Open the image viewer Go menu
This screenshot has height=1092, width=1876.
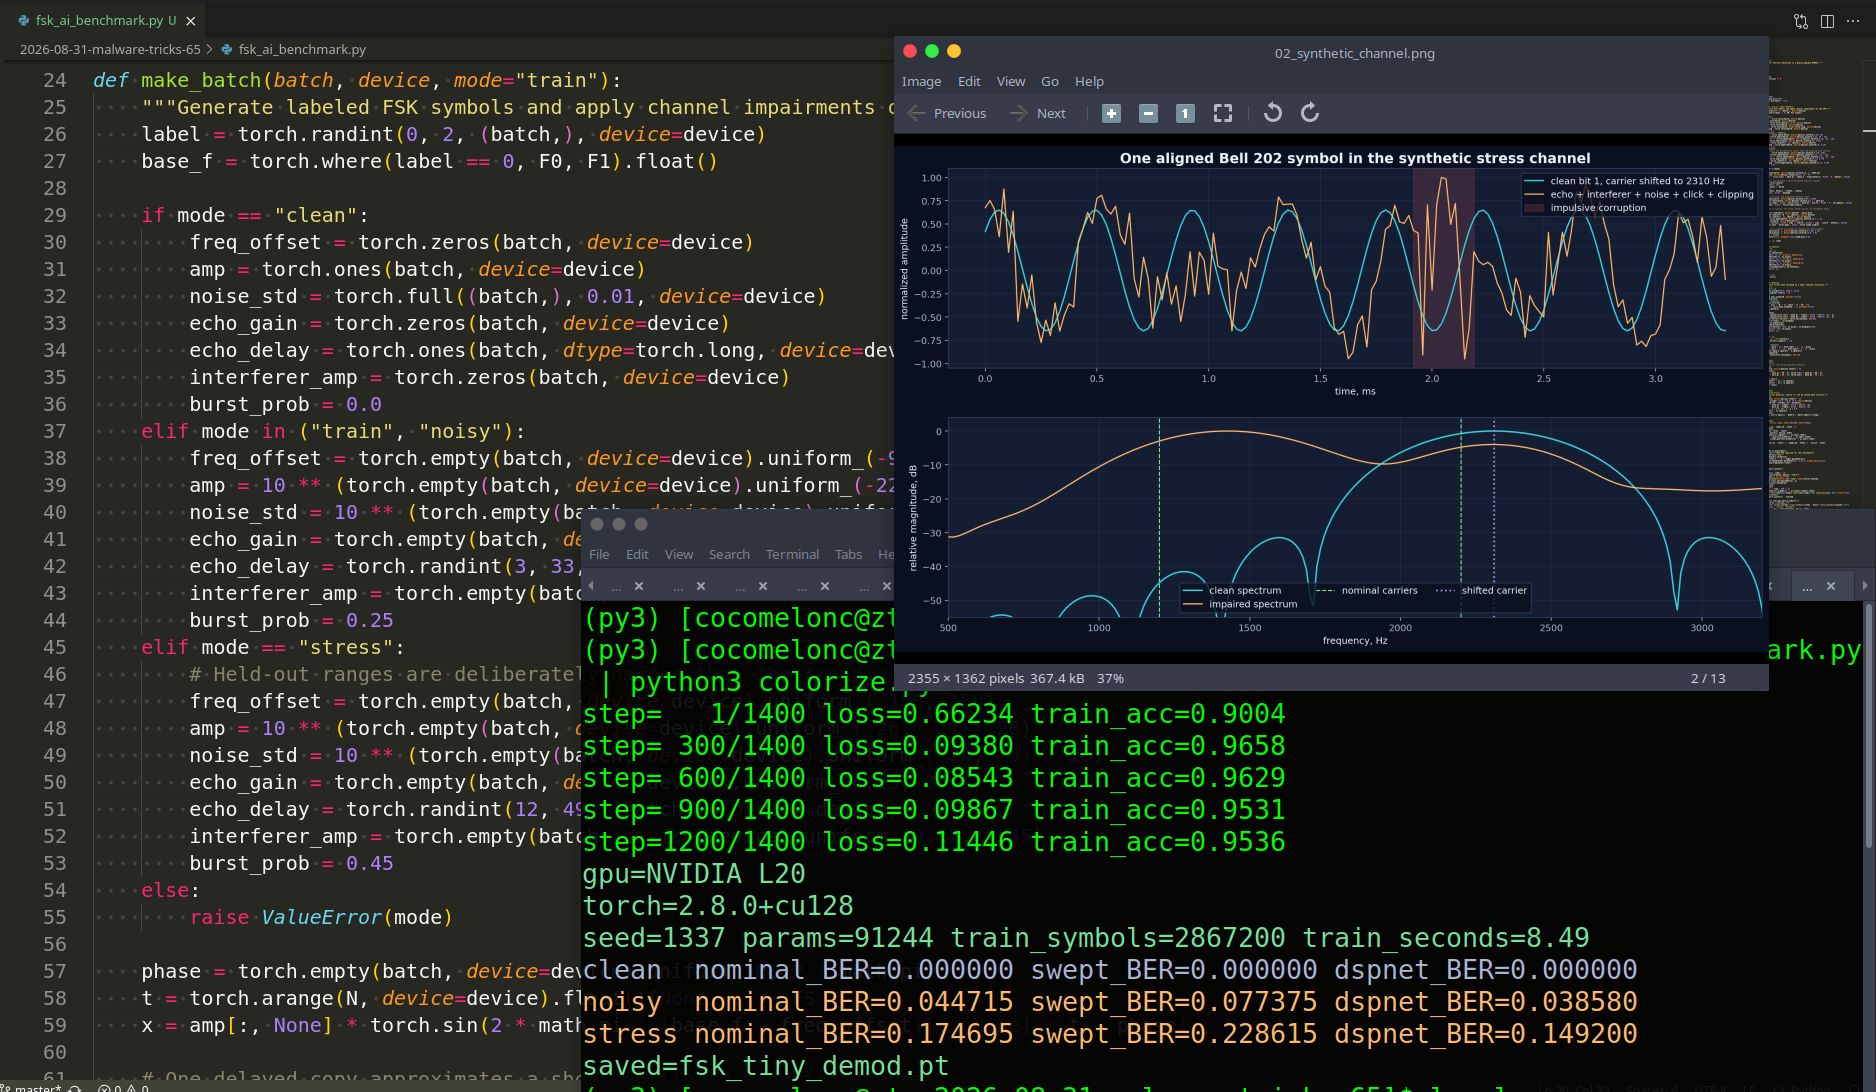coord(1050,82)
